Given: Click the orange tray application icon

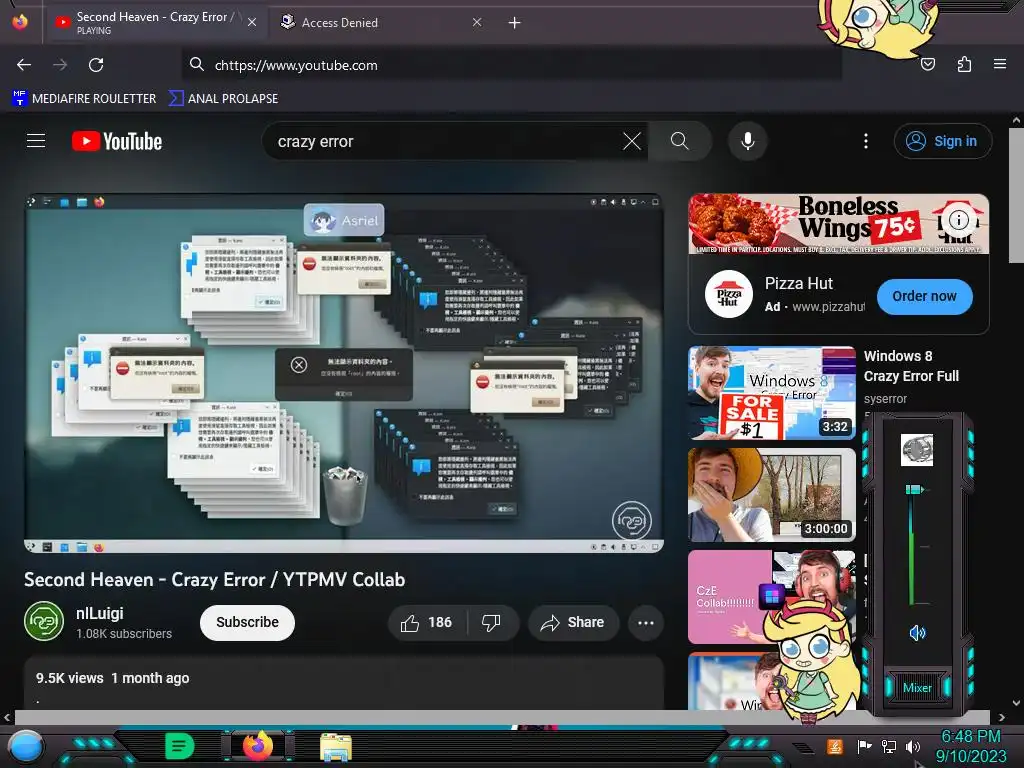Looking at the screenshot, I should click(x=835, y=746).
